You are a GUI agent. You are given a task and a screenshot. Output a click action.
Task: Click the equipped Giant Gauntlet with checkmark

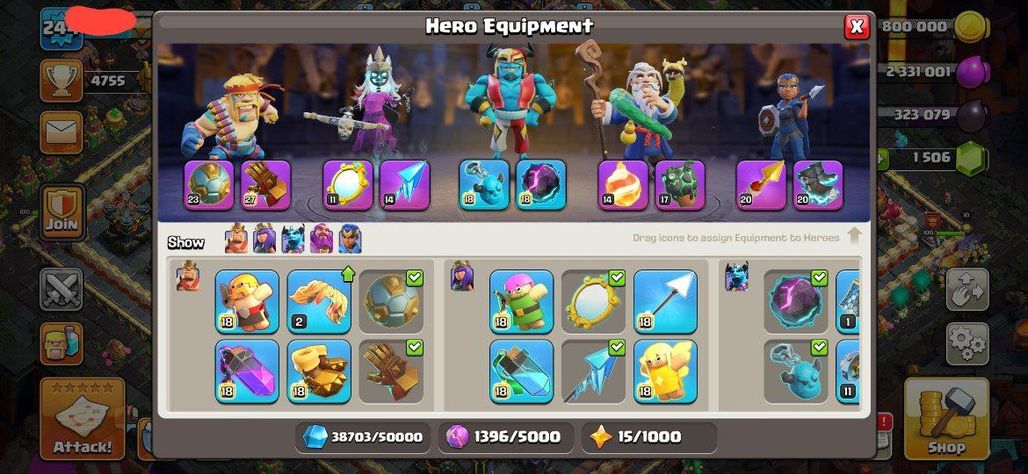tap(391, 371)
